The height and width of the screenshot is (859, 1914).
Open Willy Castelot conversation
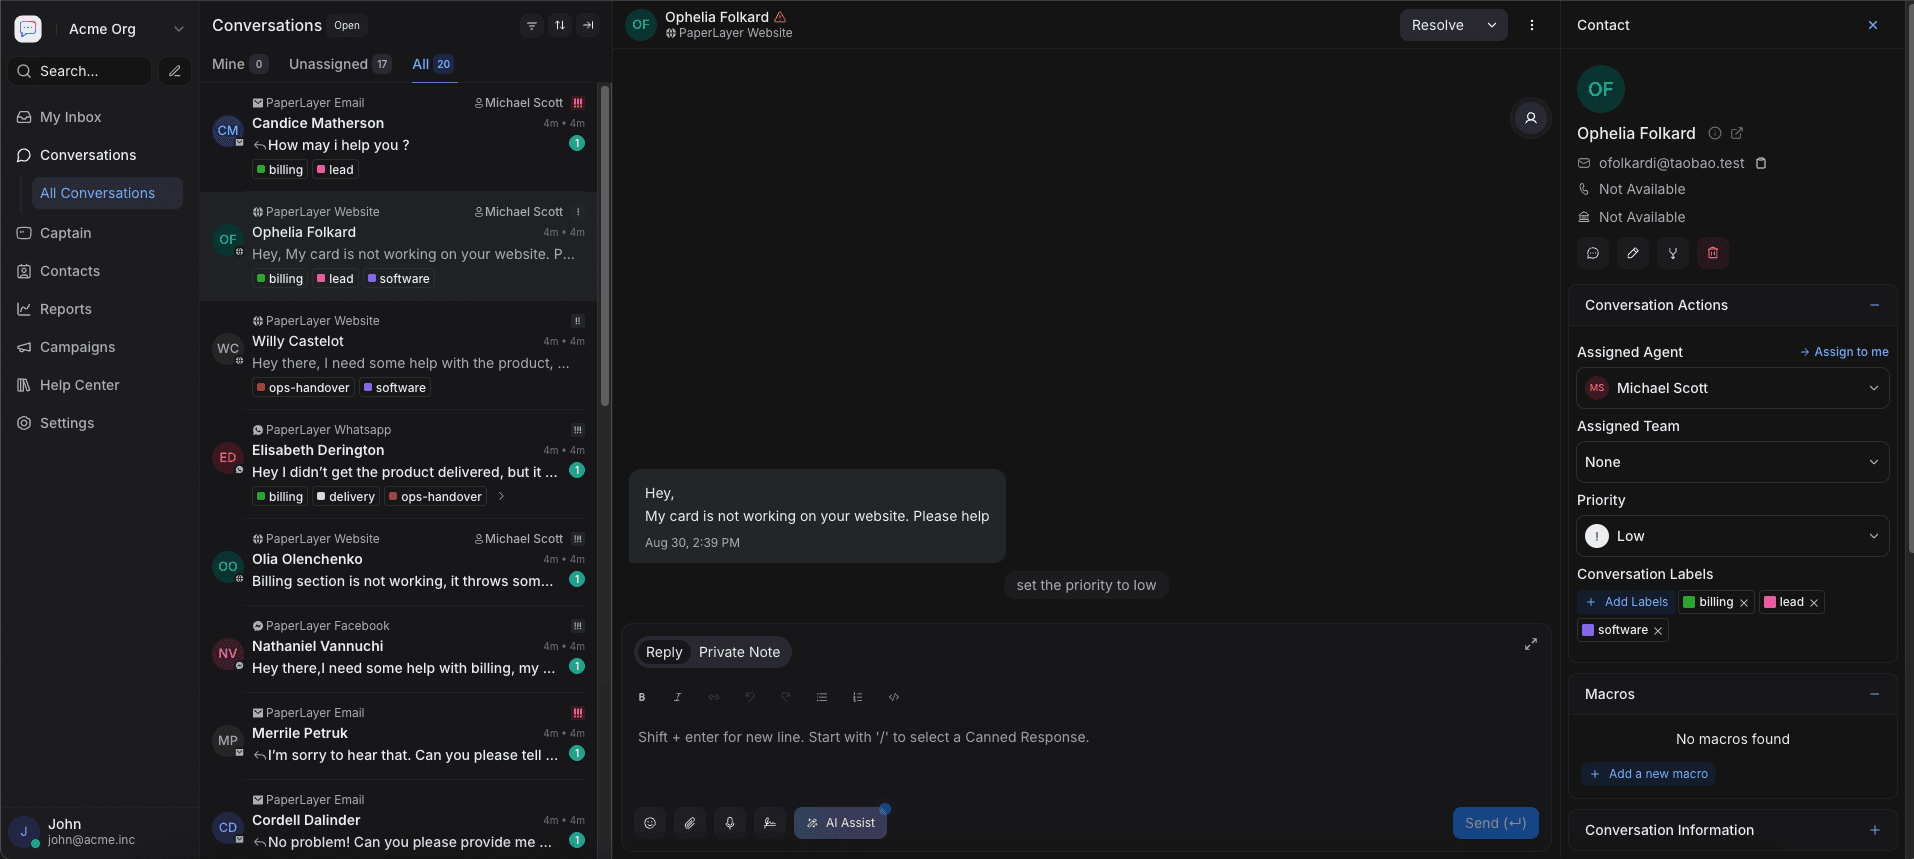(400, 355)
